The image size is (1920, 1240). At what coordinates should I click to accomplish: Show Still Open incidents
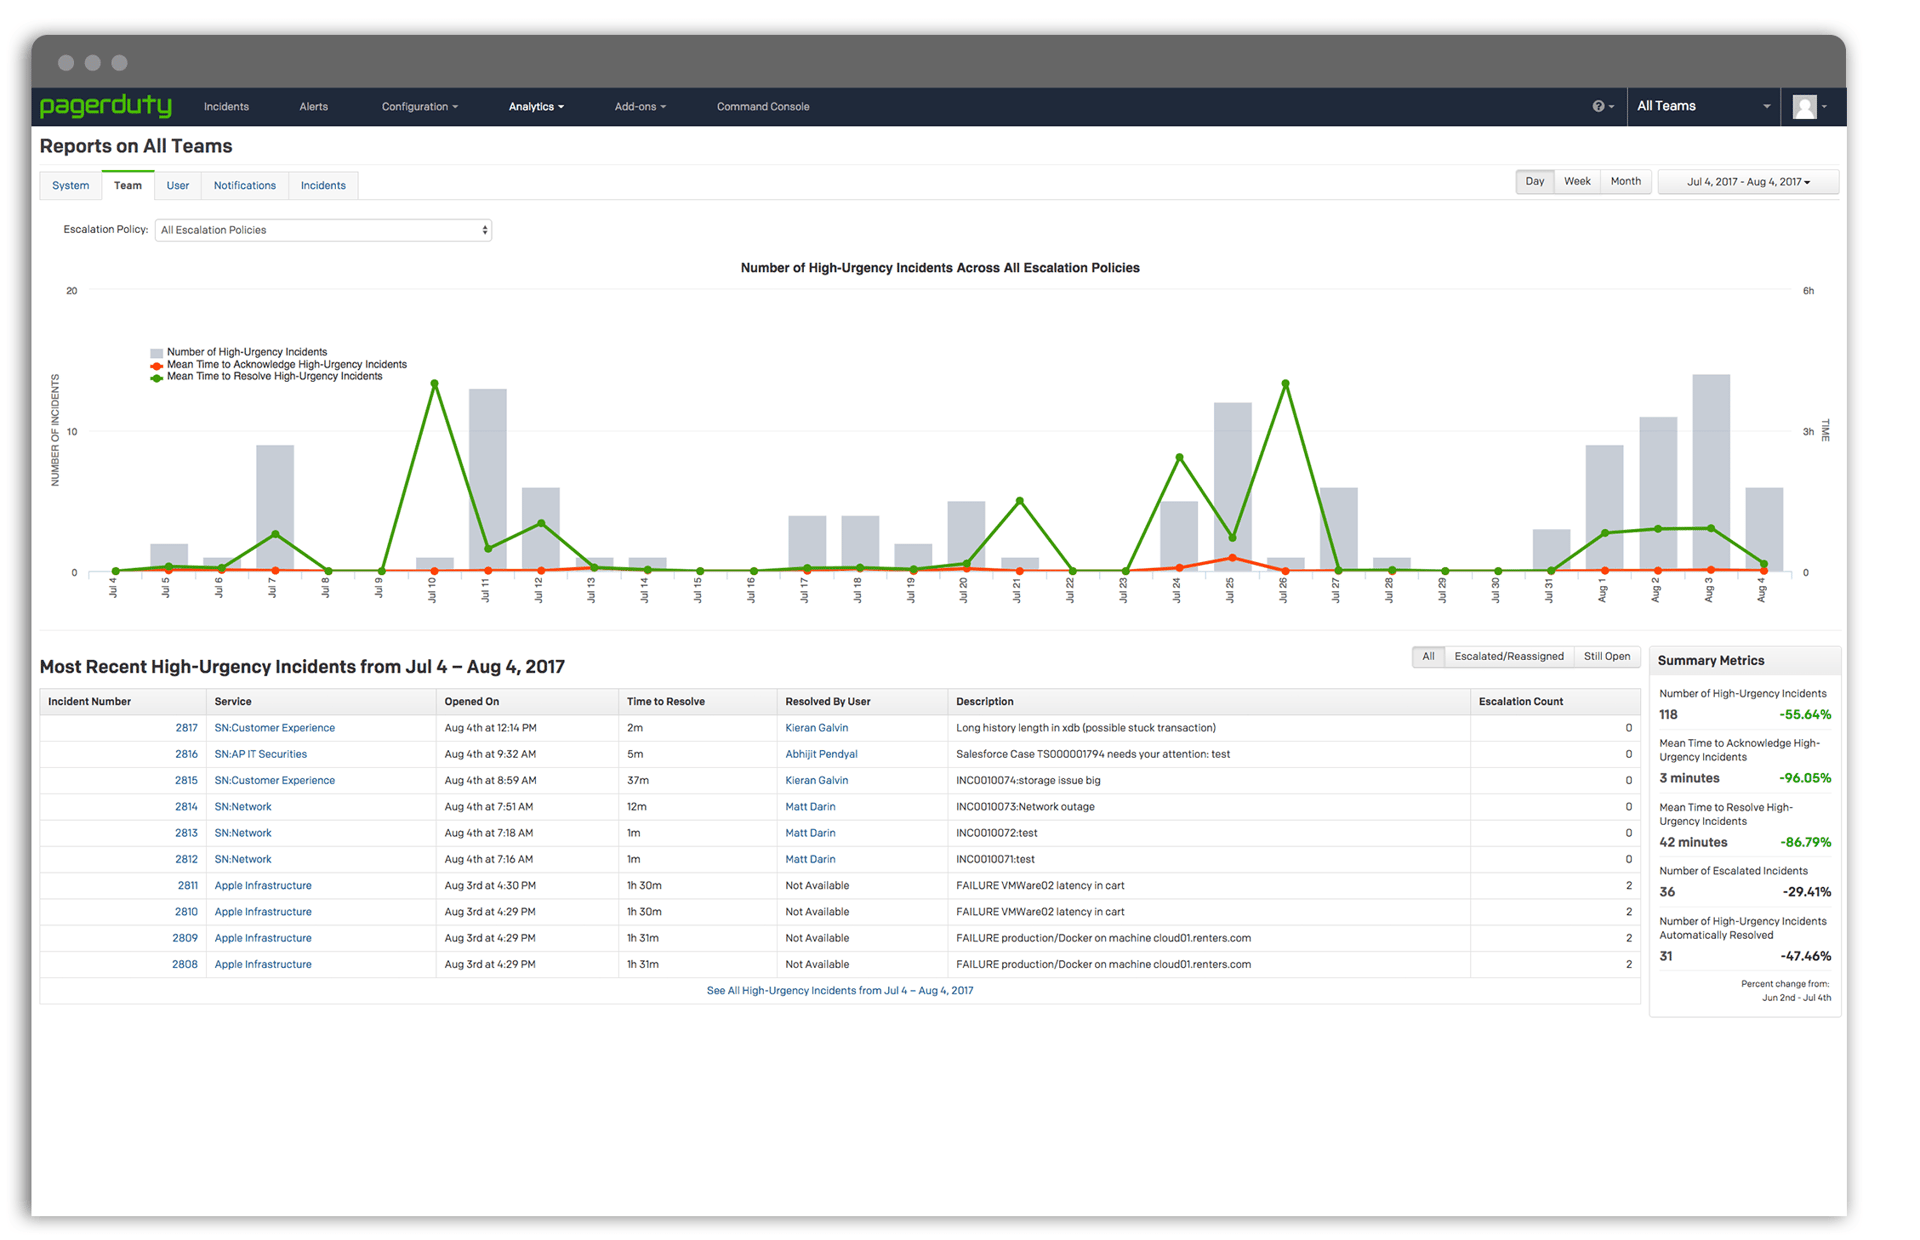(x=1606, y=657)
